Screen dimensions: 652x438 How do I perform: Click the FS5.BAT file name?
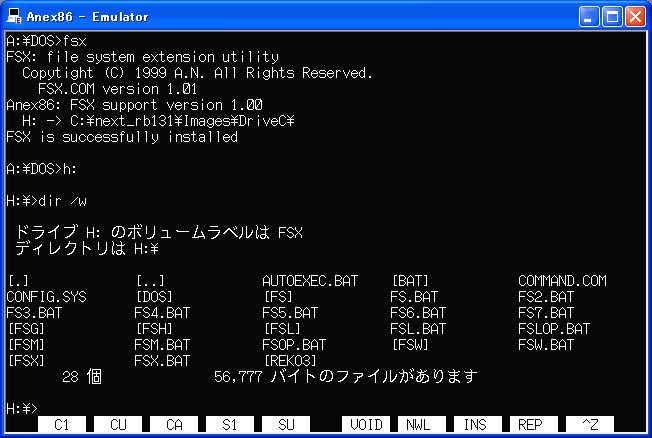(x=290, y=313)
